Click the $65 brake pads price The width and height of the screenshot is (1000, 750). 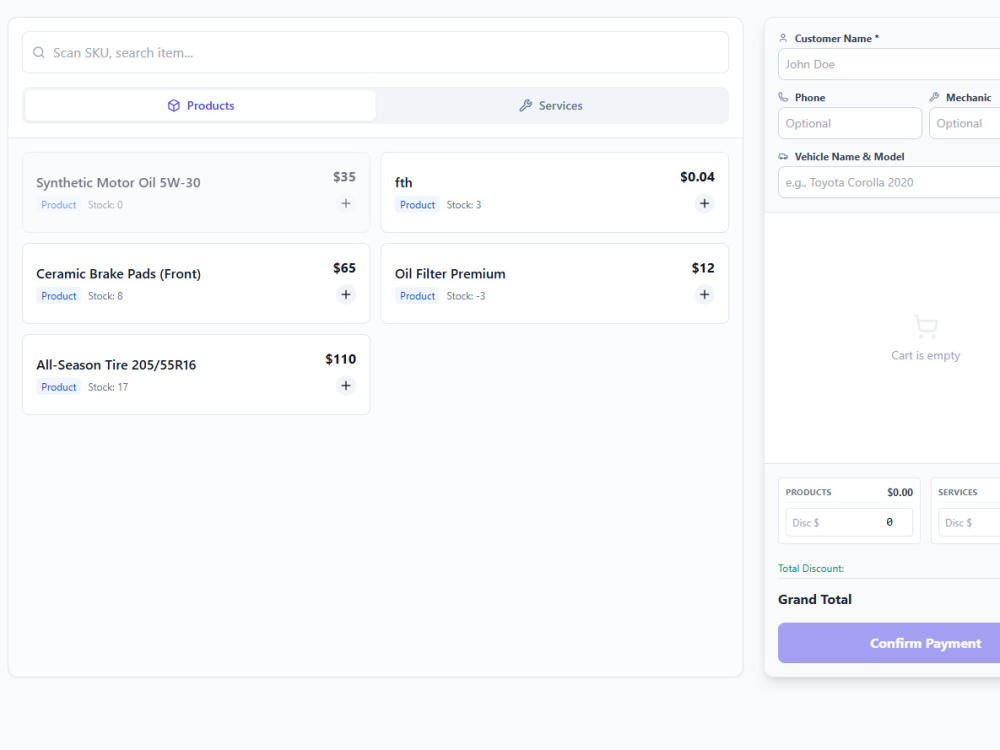point(344,268)
